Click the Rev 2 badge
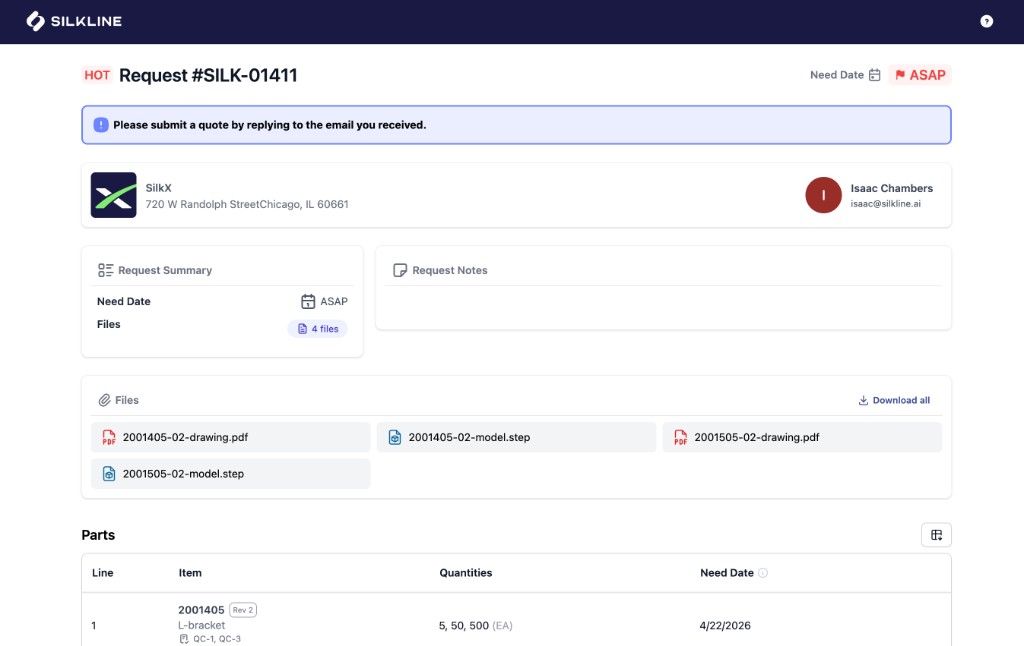The width and height of the screenshot is (1024, 646). (243, 610)
